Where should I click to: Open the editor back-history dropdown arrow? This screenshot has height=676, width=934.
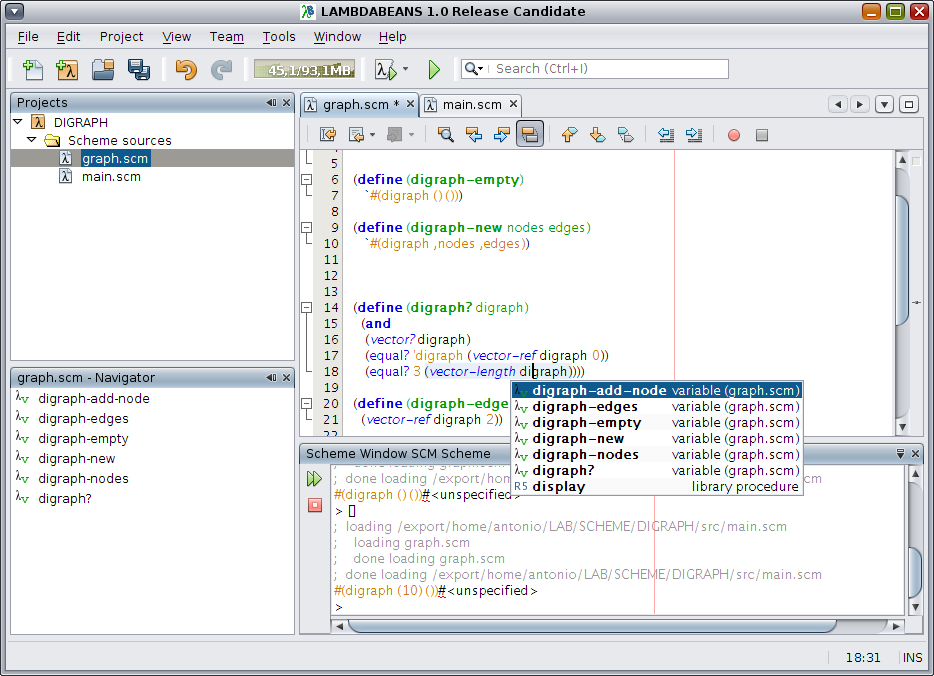click(373, 135)
